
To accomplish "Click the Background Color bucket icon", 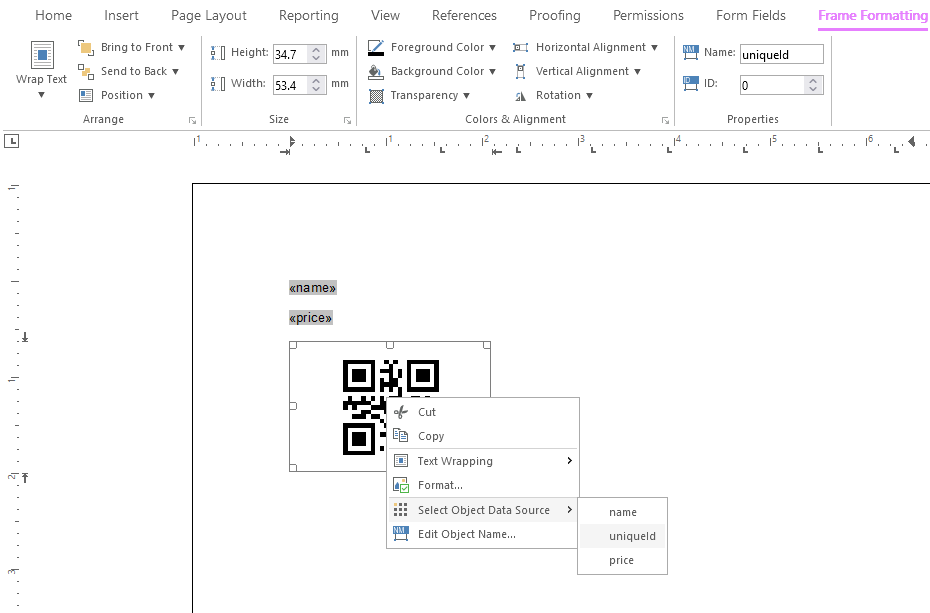I will [x=375, y=72].
